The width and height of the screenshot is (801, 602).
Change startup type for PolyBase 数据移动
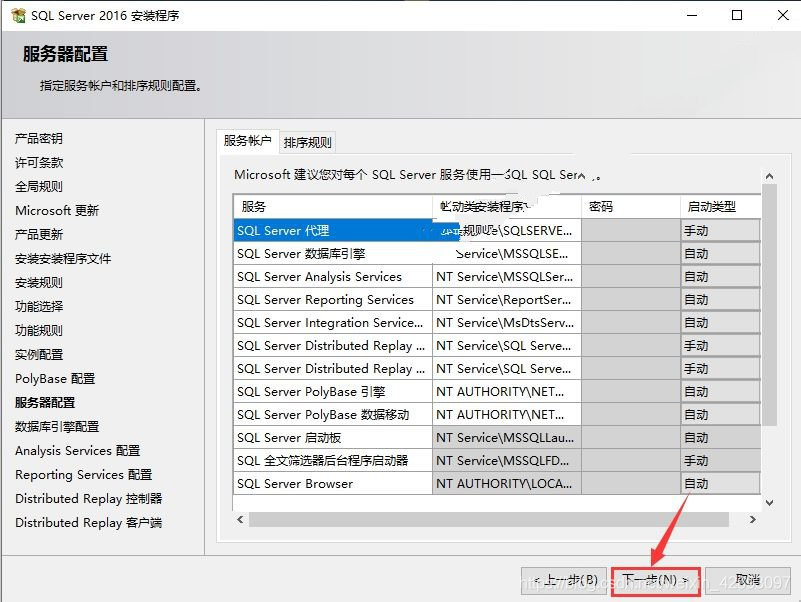[720, 414]
